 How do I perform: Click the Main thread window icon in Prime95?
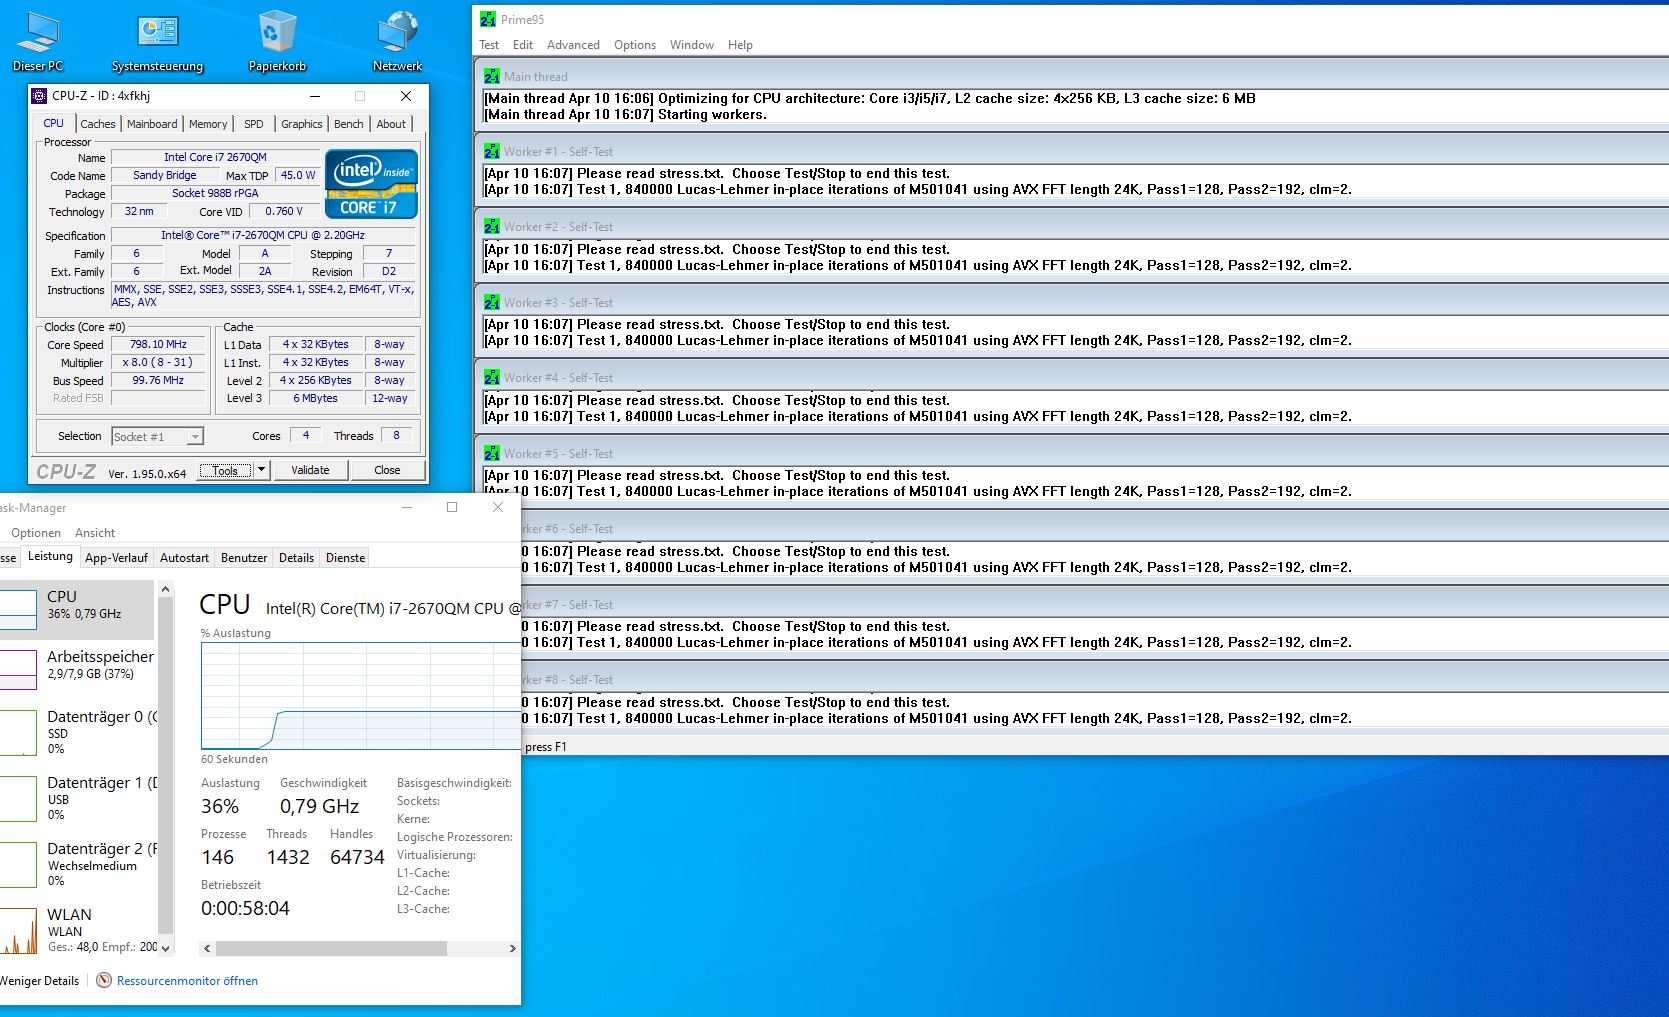click(x=492, y=76)
